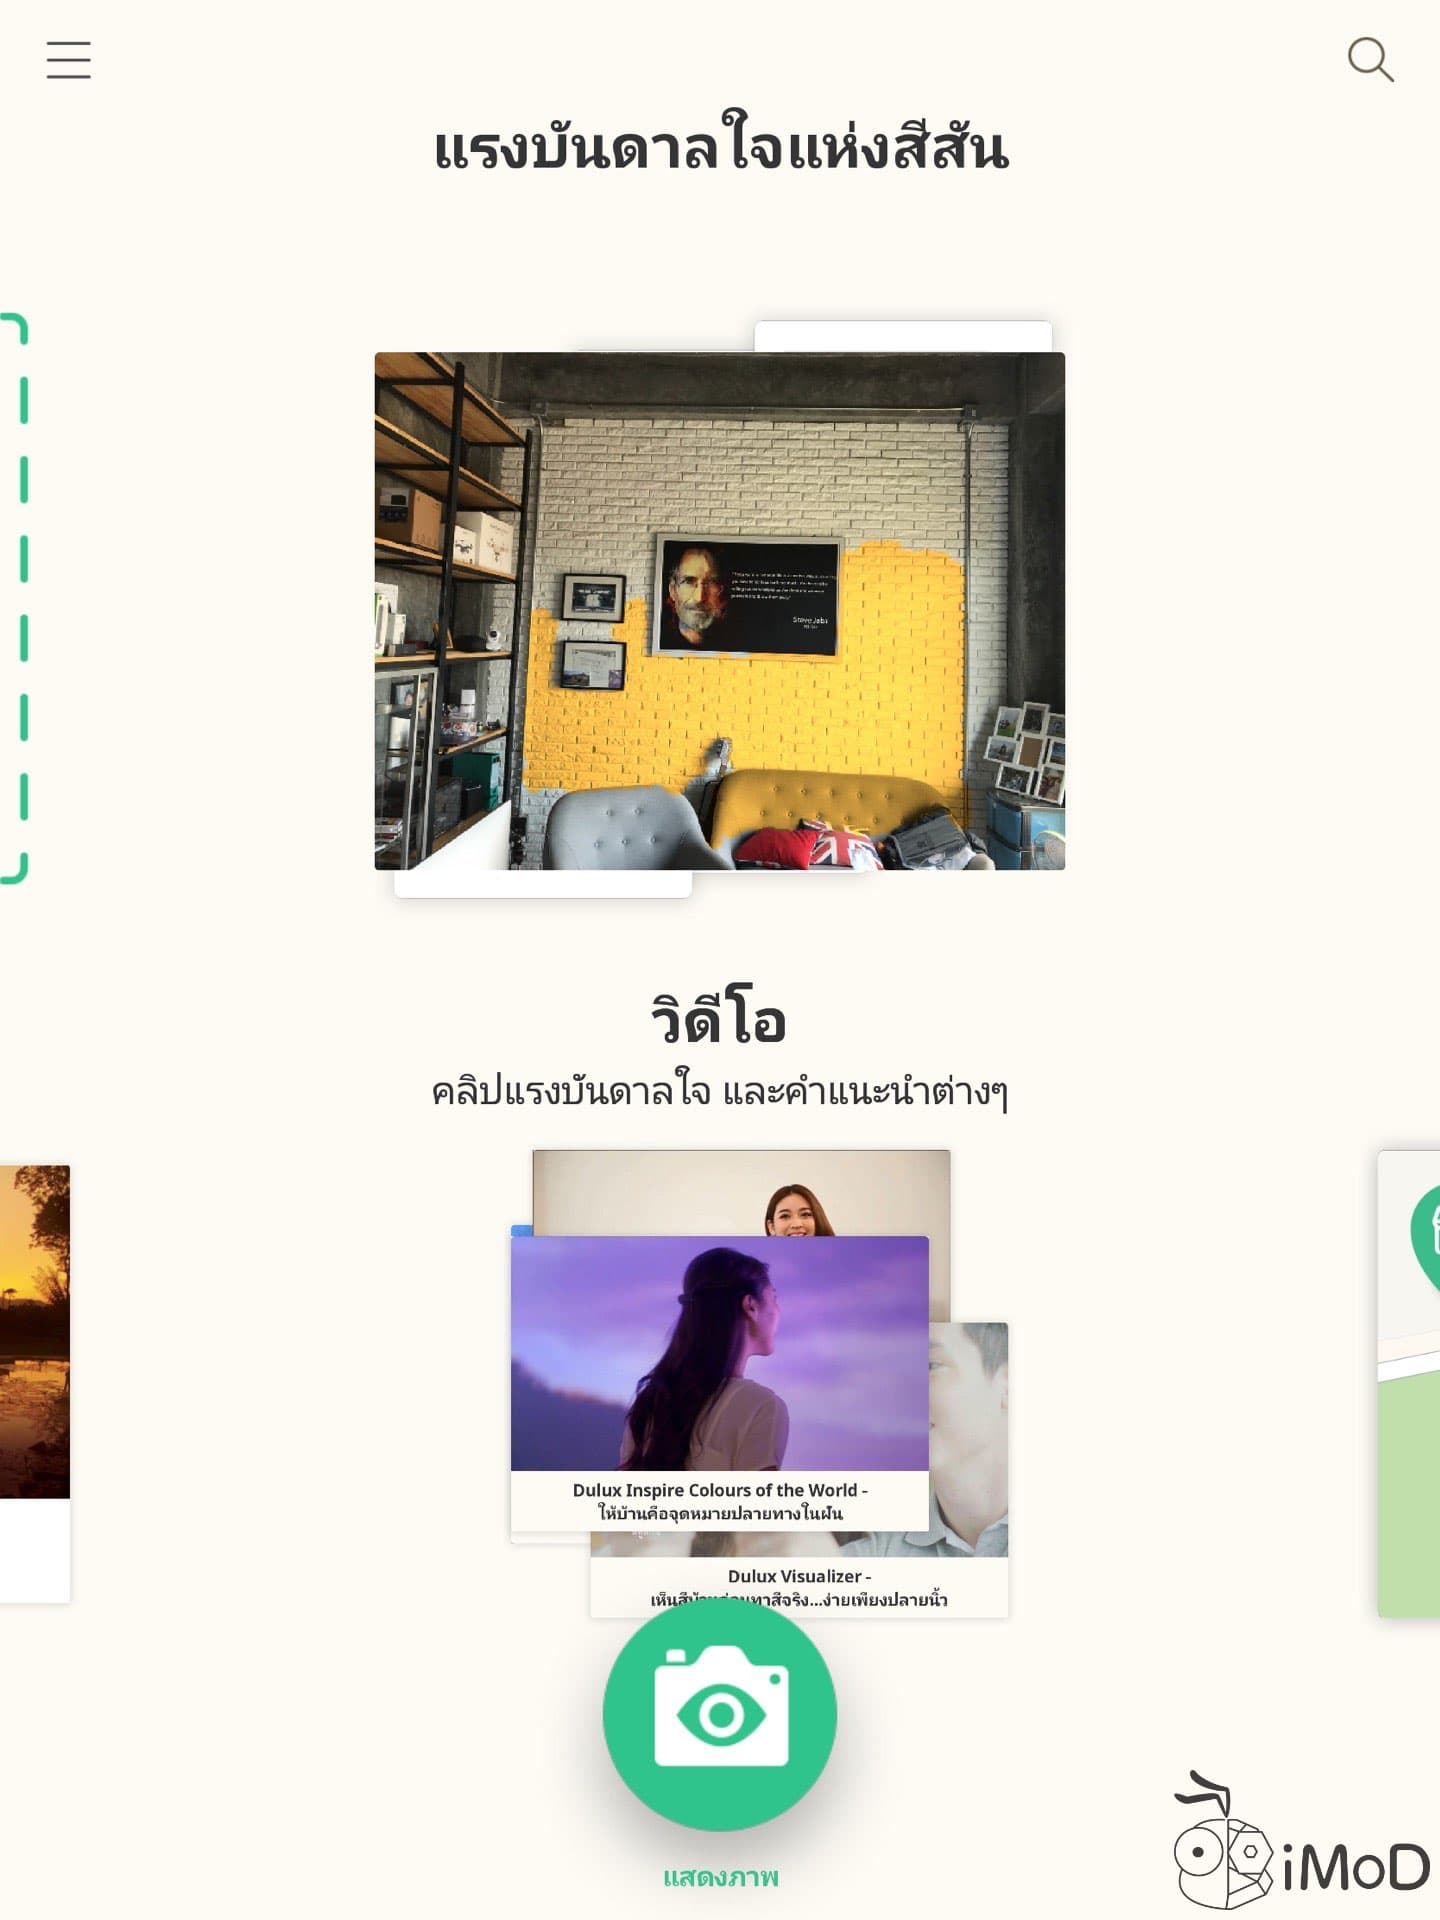
Task: Tap the green map card at right edge
Action: 1409,1383
